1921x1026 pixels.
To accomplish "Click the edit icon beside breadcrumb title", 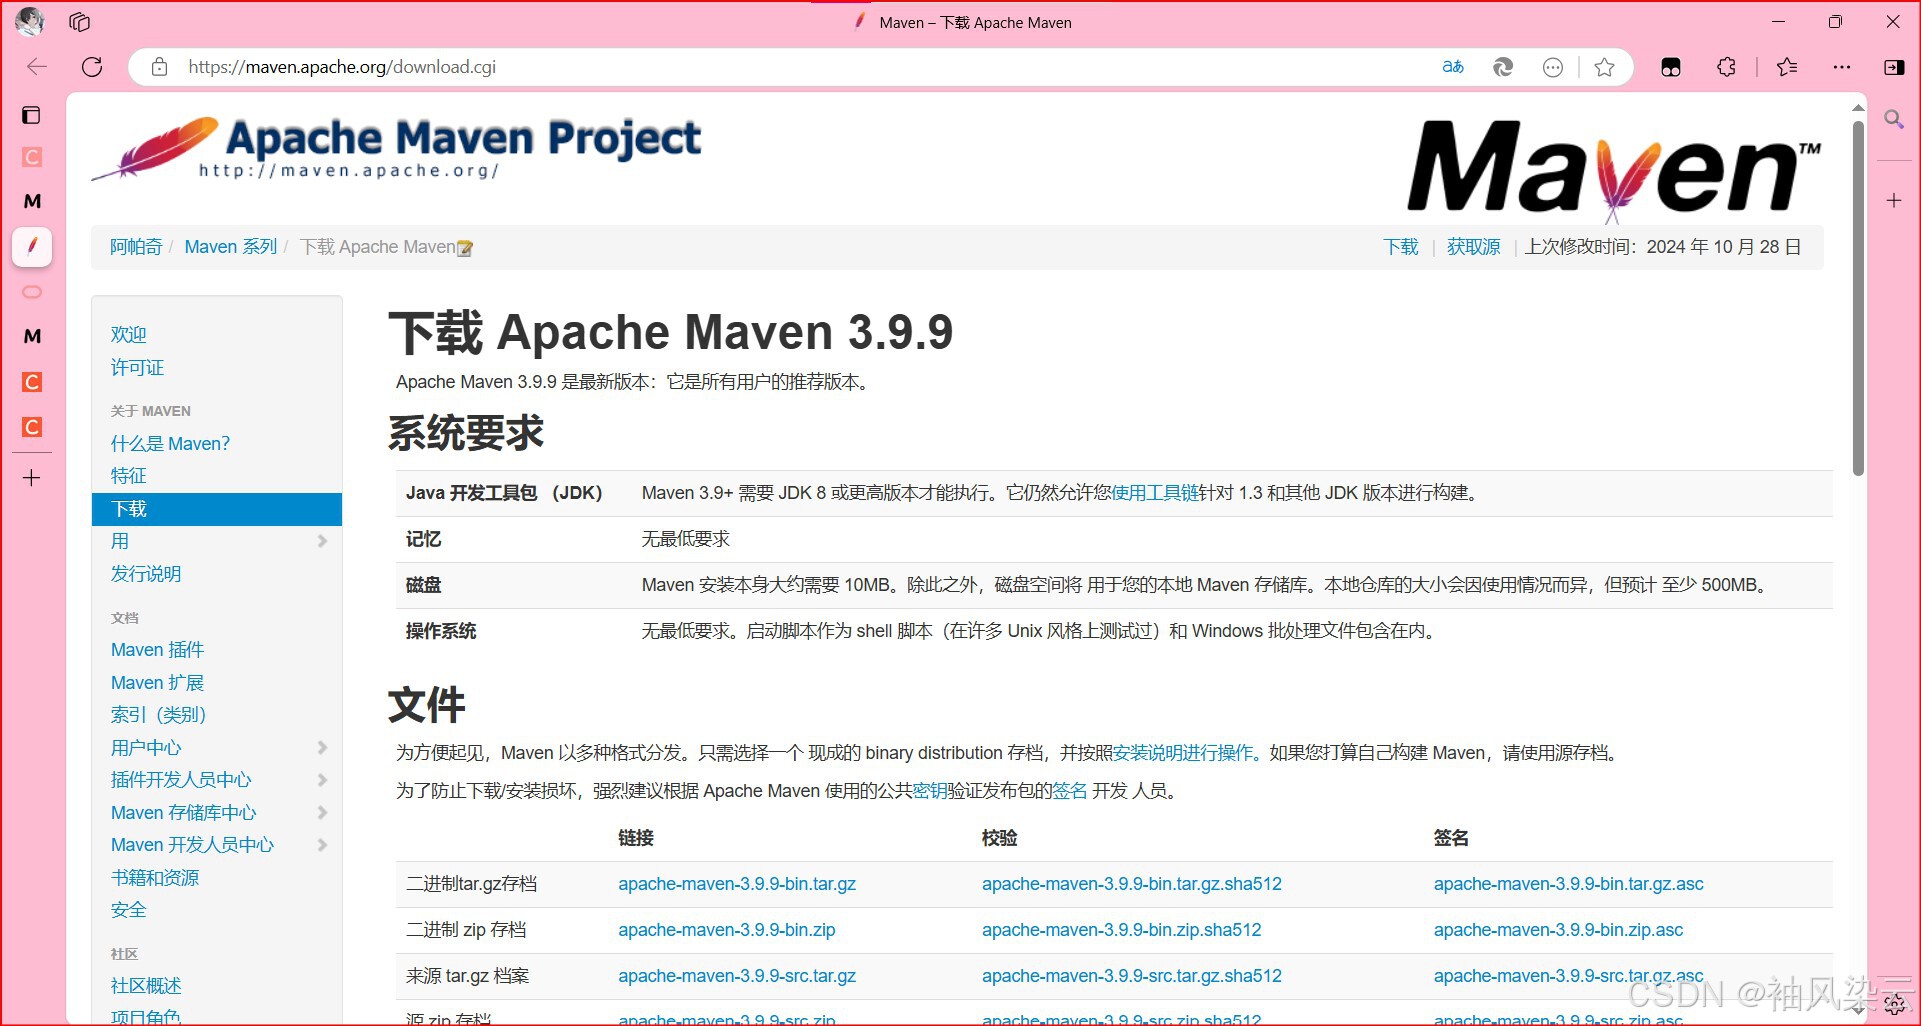I will click(465, 248).
